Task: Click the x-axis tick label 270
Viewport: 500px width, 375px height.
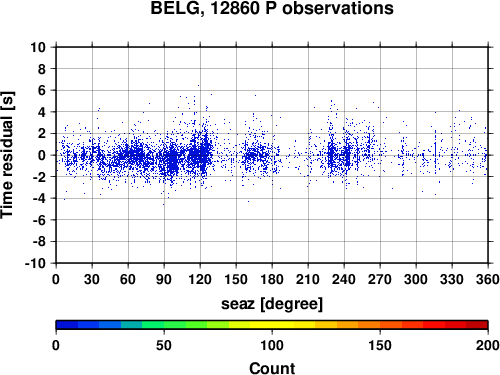Action: (x=380, y=279)
